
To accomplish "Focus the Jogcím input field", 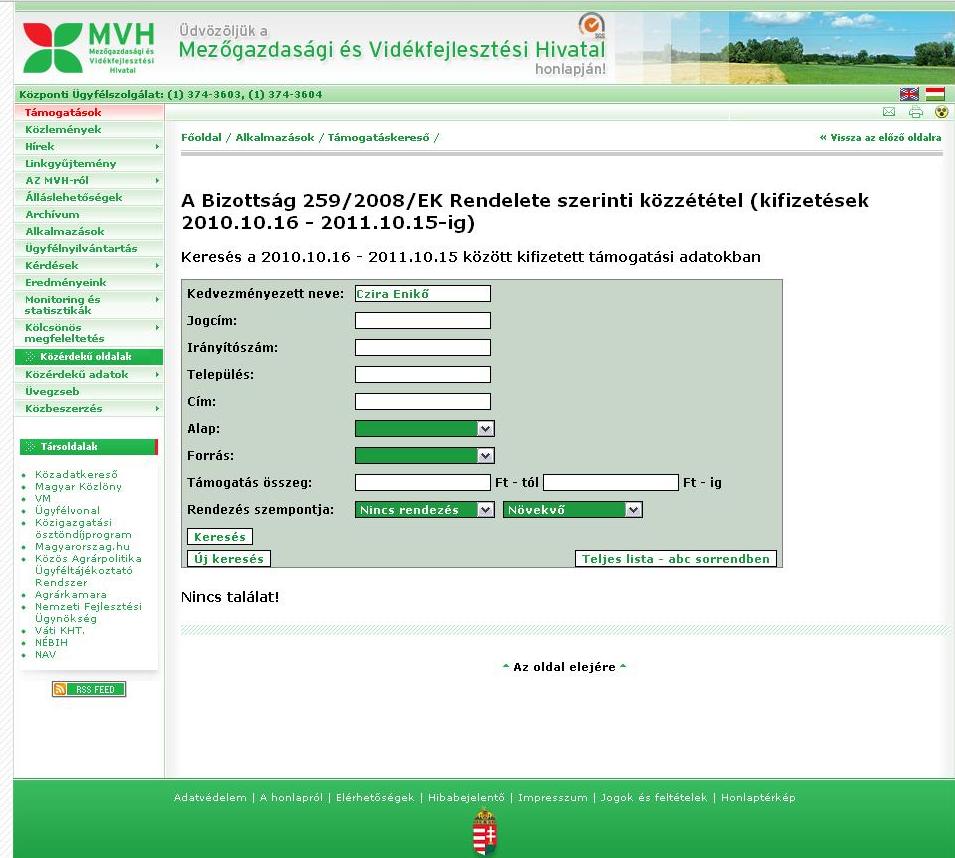I will pyautogui.click(x=423, y=320).
